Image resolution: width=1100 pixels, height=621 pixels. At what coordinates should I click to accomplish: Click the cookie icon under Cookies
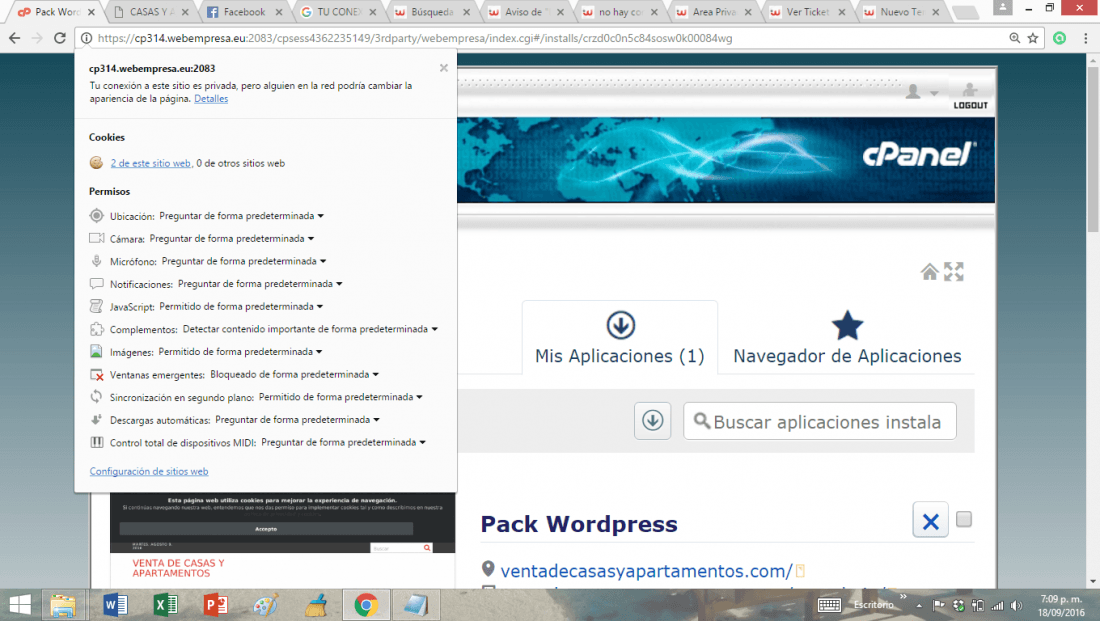(x=96, y=163)
